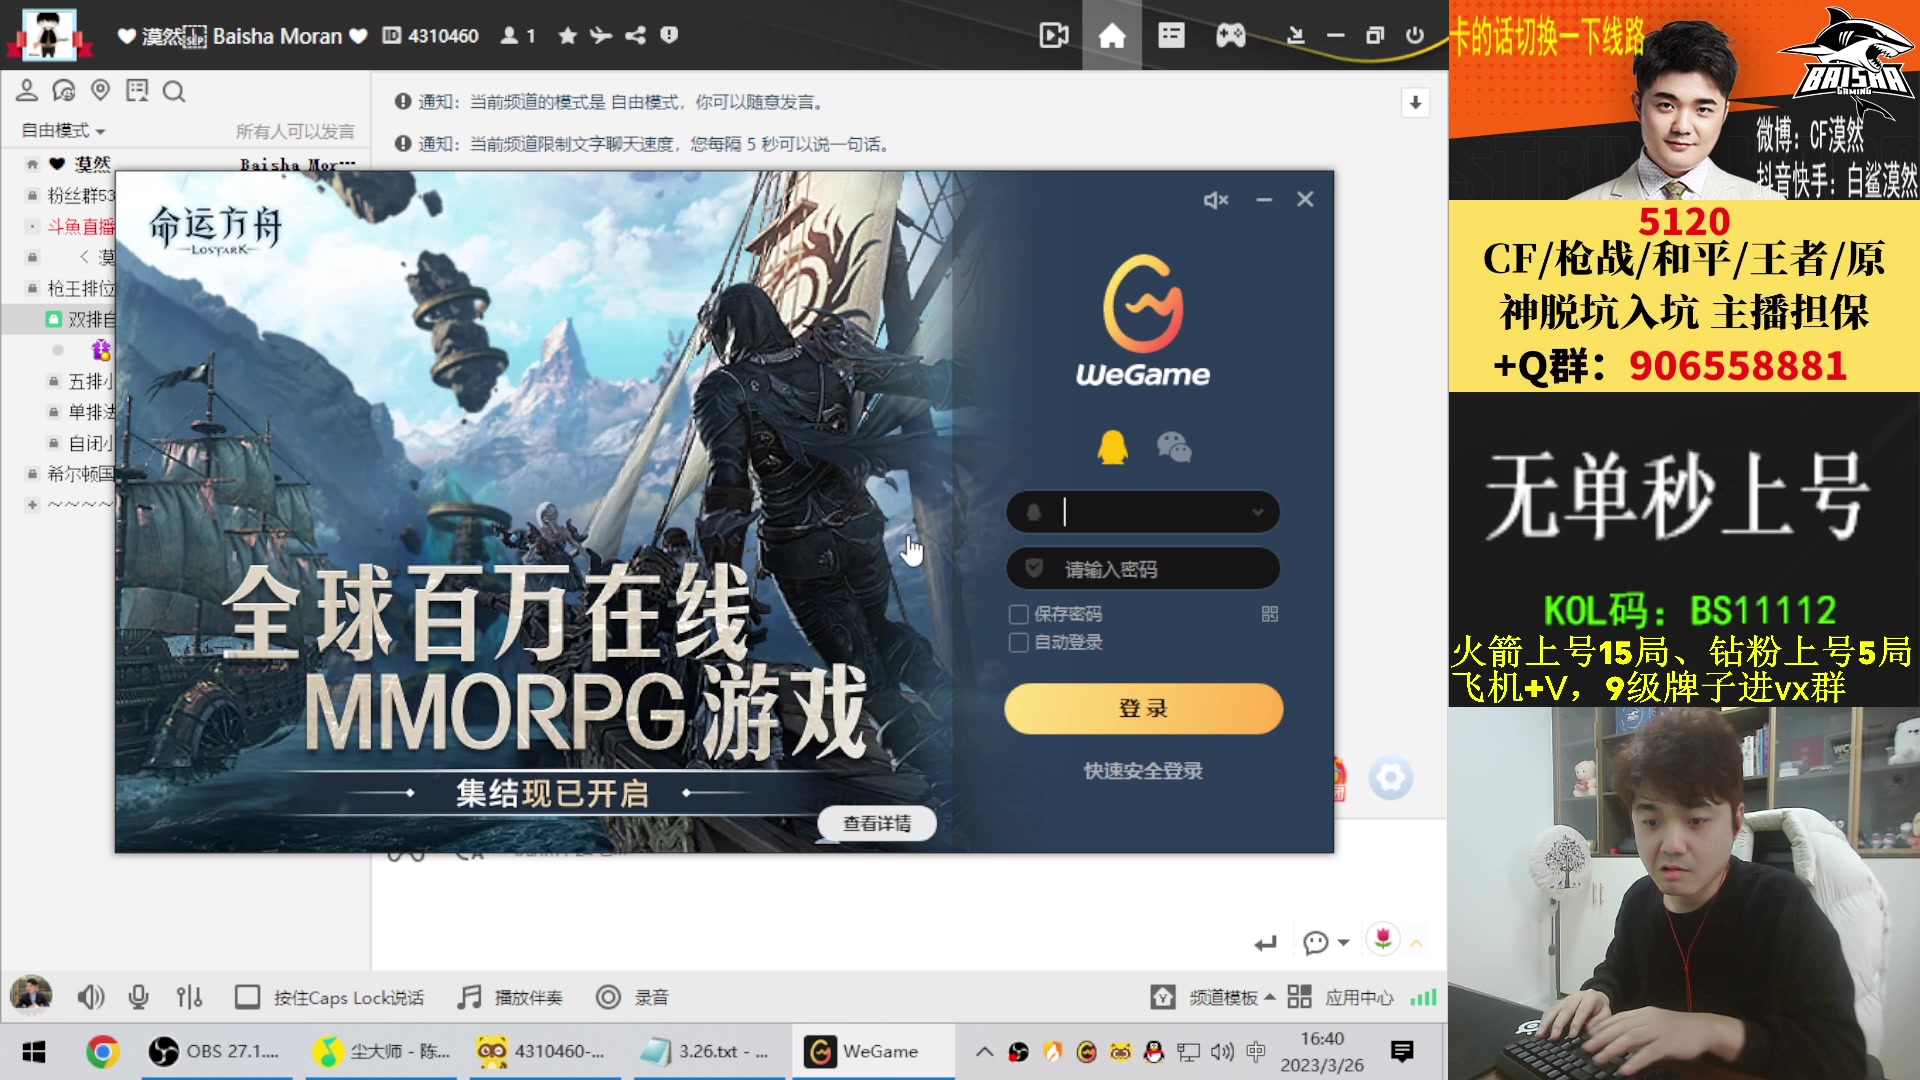1920x1080 pixels.
Task: Click the 查看详情 button on banner
Action: point(877,823)
